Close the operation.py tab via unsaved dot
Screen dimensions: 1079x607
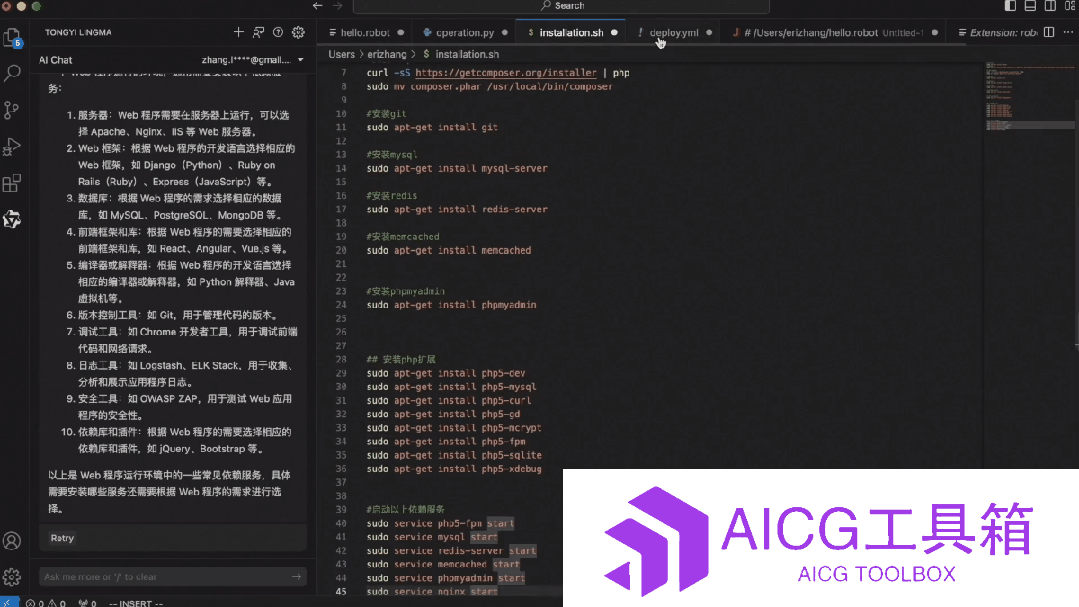(x=504, y=32)
